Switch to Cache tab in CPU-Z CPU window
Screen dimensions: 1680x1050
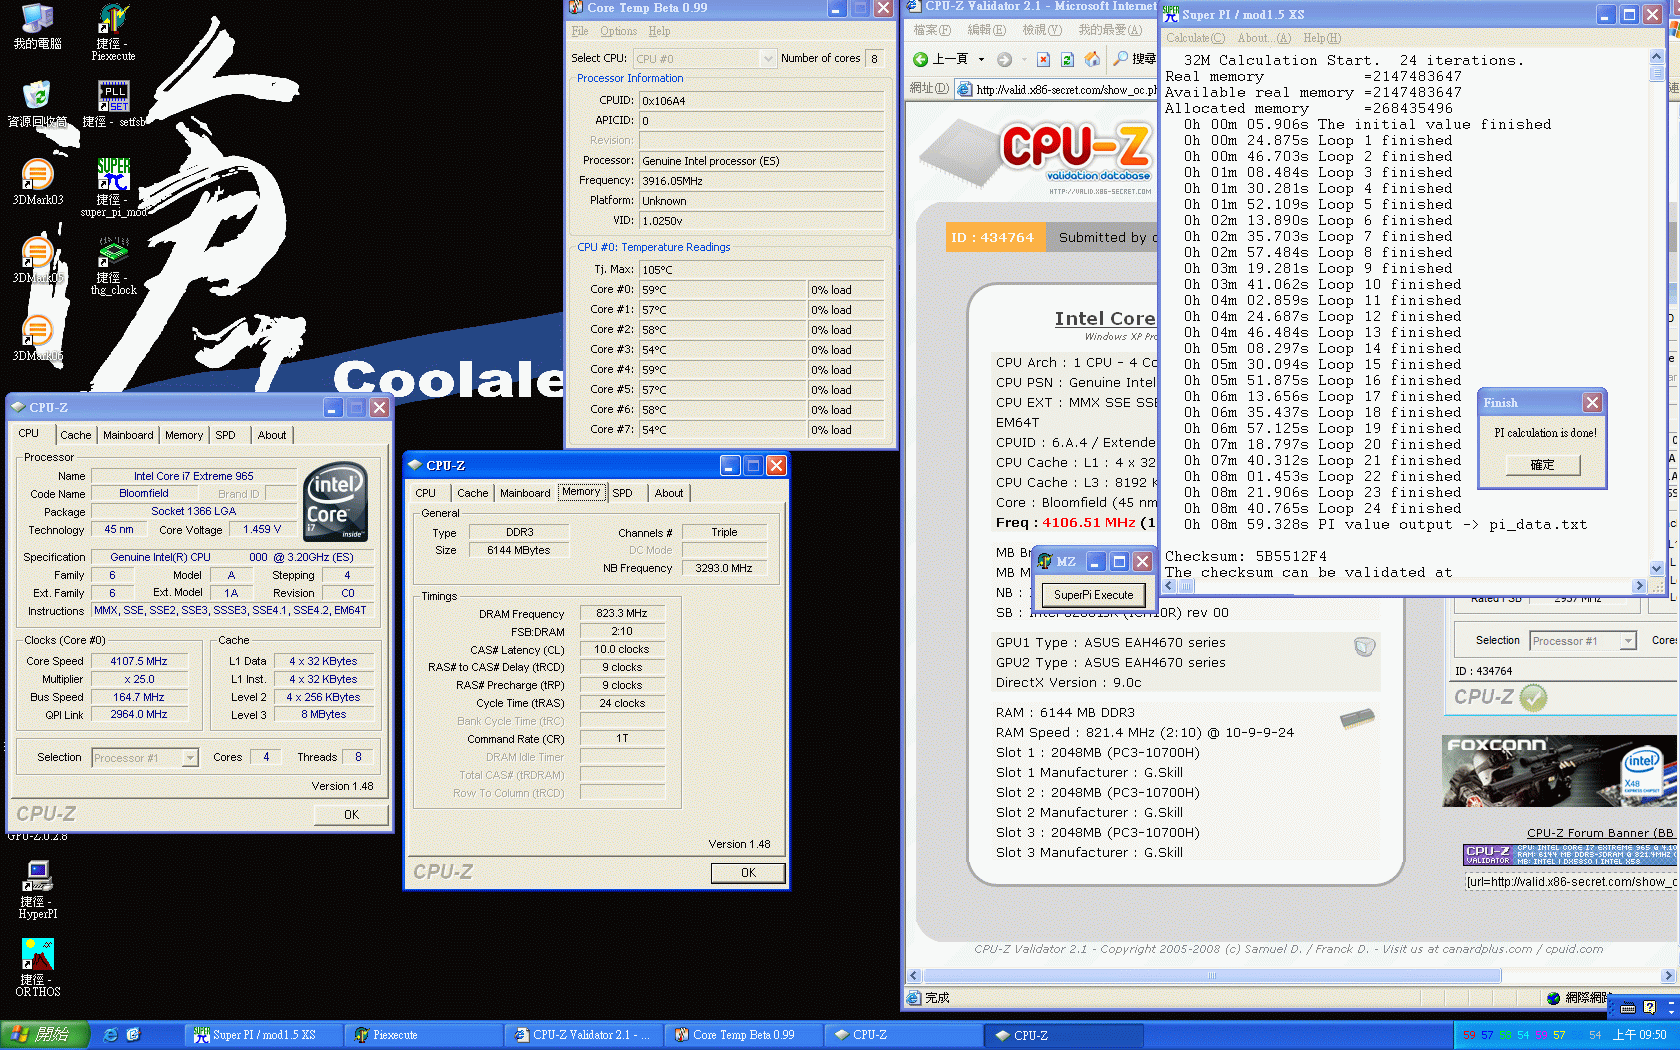(x=75, y=435)
